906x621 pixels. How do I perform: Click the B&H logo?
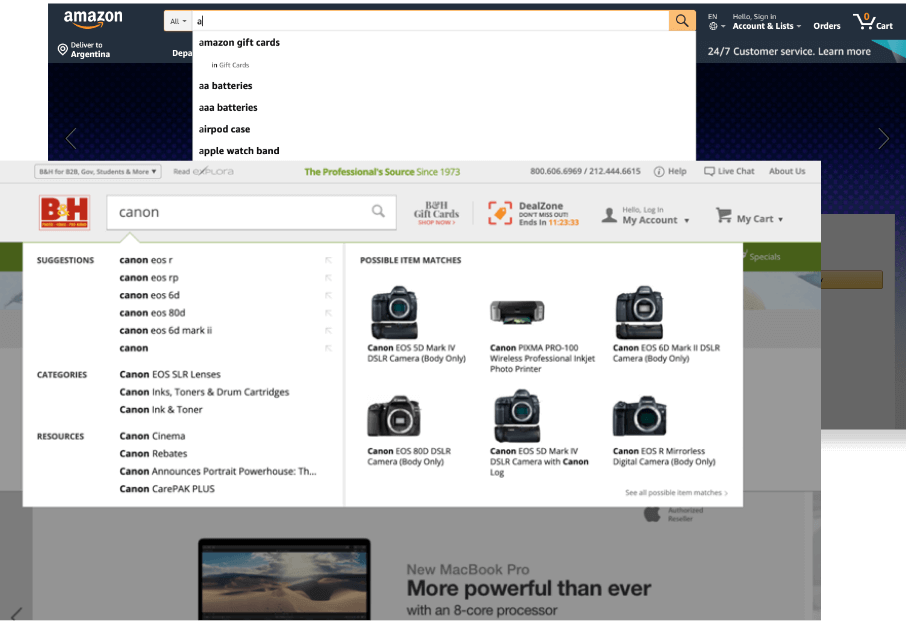64,213
